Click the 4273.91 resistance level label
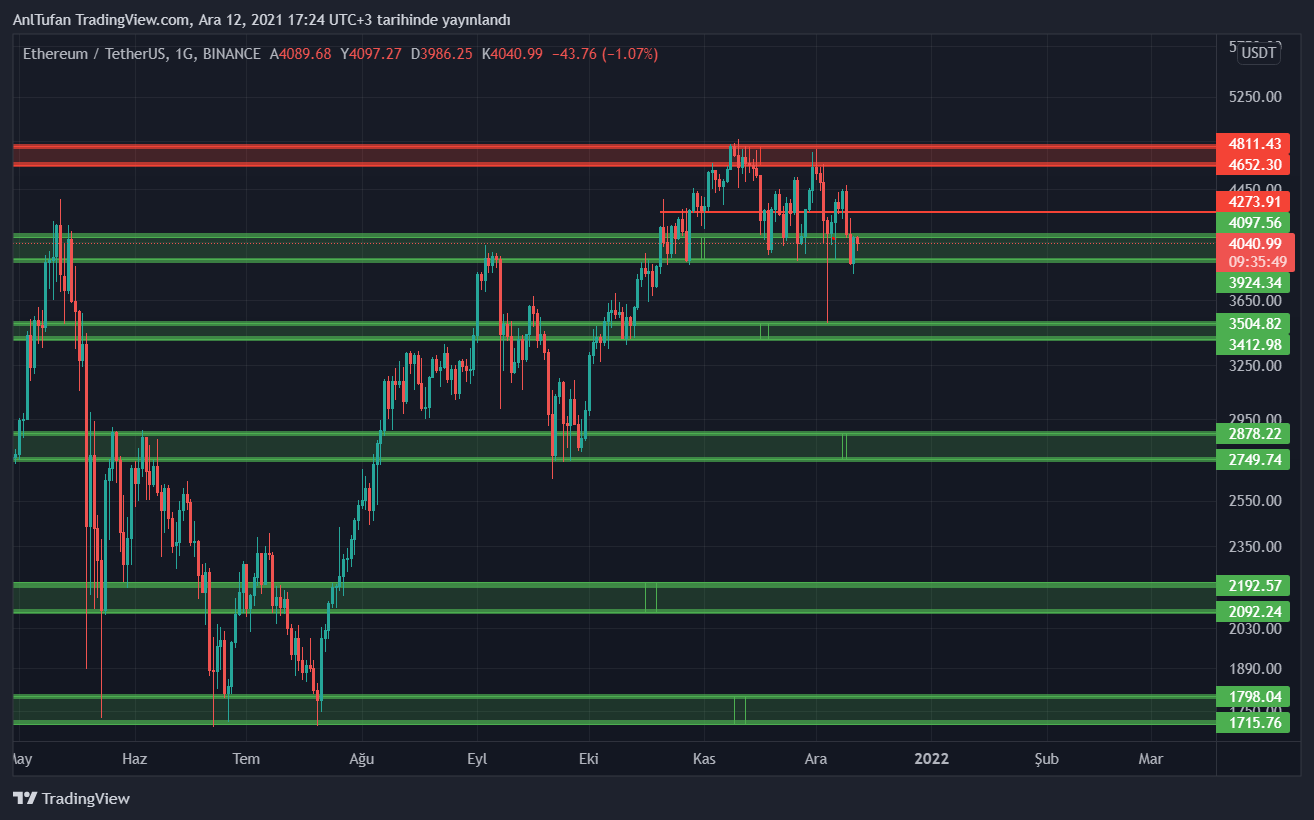 coord(1252,201)
